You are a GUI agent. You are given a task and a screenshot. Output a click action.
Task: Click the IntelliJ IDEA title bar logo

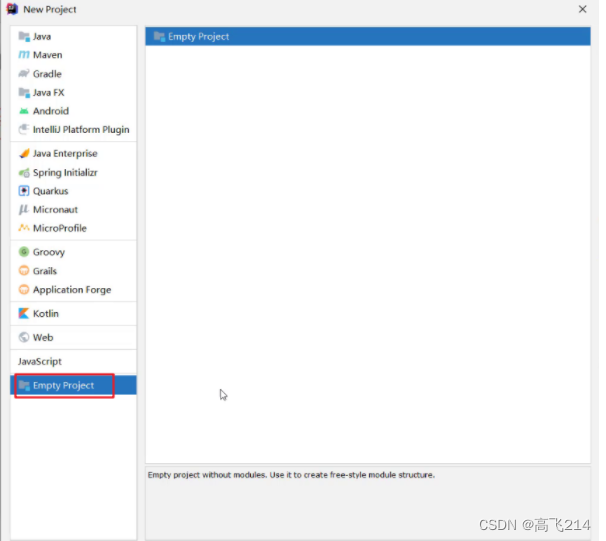coord(12,9)
